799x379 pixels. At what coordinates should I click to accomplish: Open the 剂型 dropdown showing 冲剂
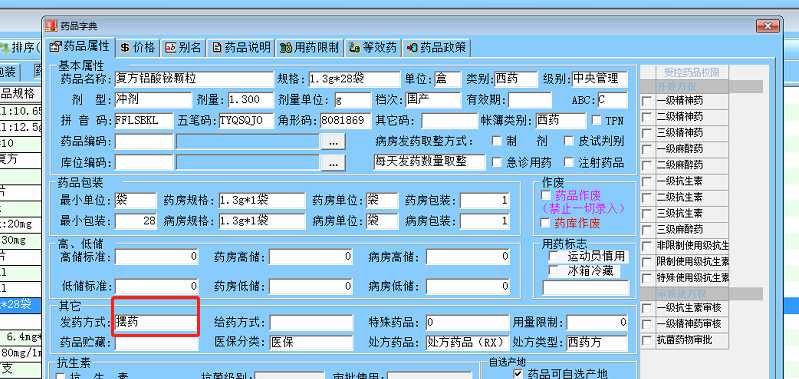tap(153, 99)
